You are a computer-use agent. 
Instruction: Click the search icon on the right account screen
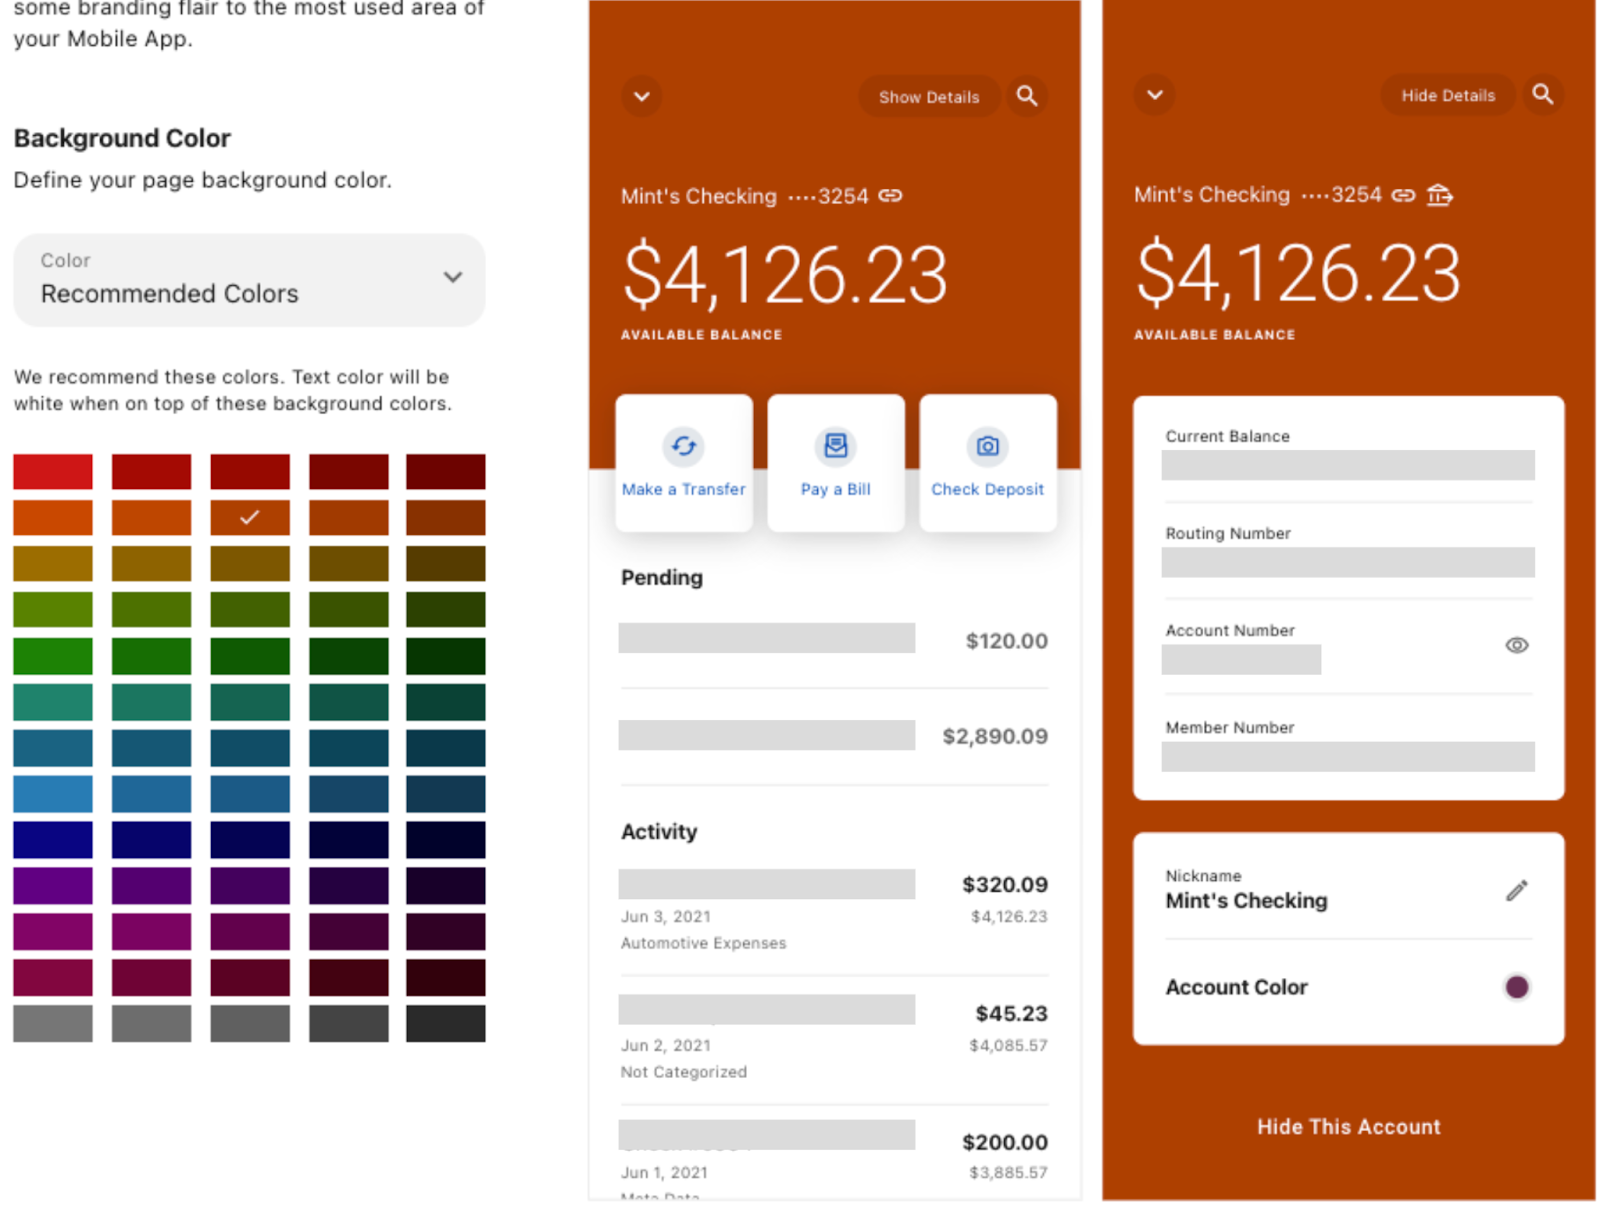tap(1543, 95)
